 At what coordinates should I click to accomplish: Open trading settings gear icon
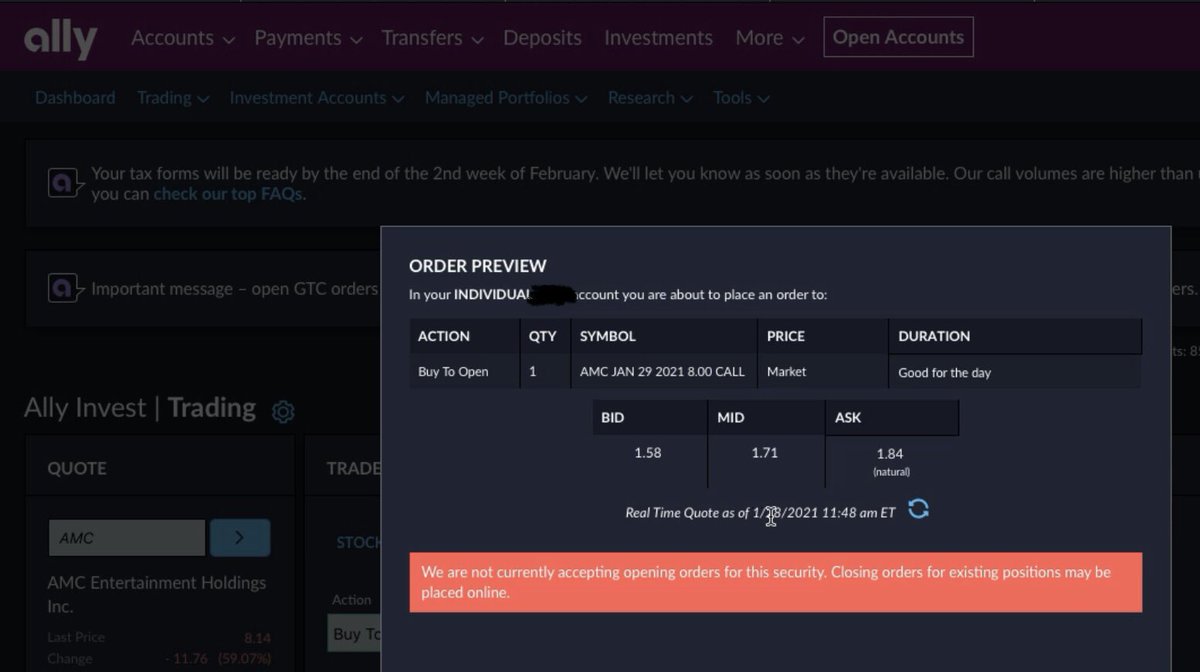(283, 411)
